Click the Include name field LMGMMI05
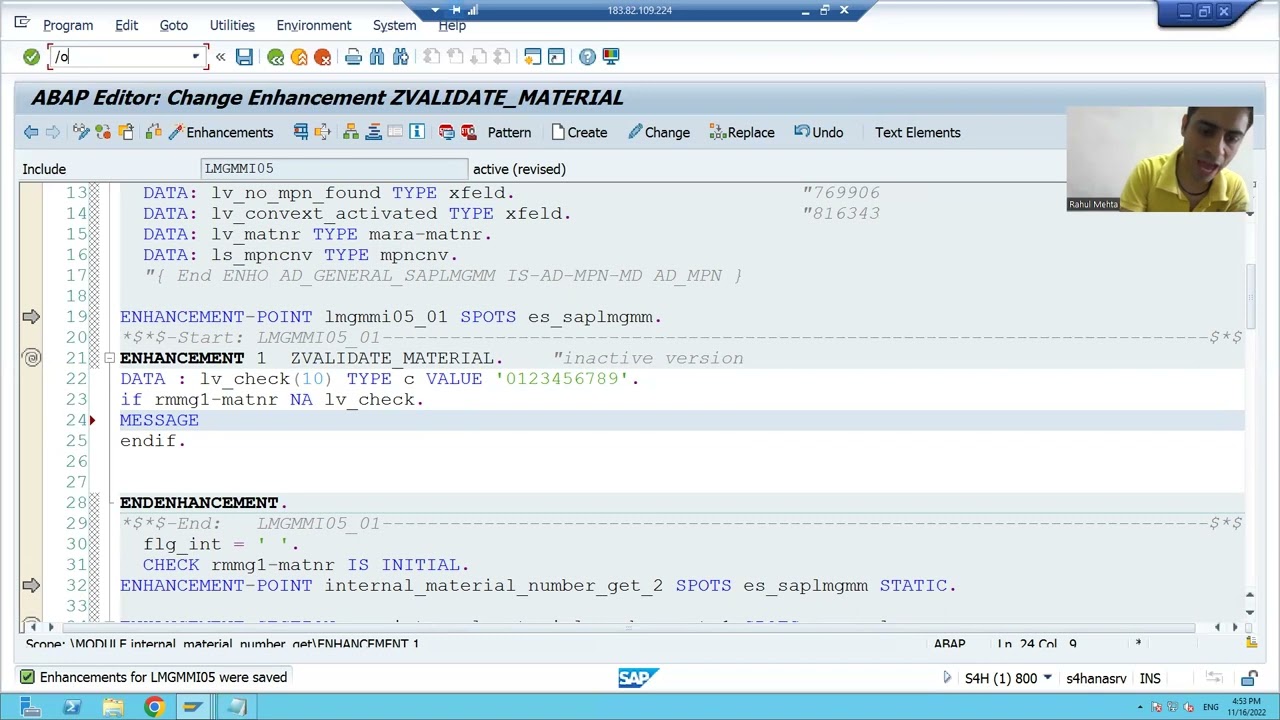The image size is (1280, 720). pos(333,169)
